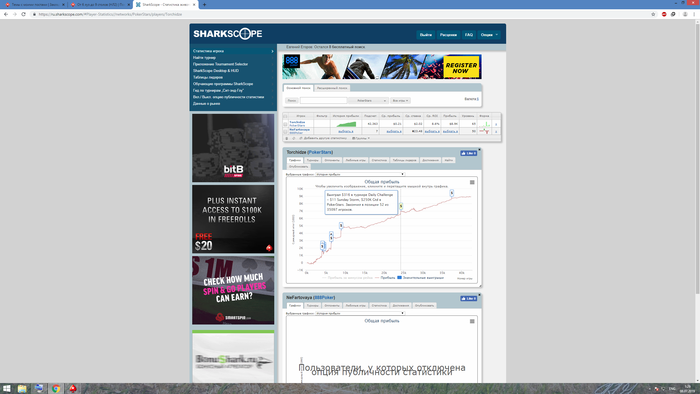
Task: Open 'Оппоненты' tab in Torchidze panel
Action: [332, 160]
